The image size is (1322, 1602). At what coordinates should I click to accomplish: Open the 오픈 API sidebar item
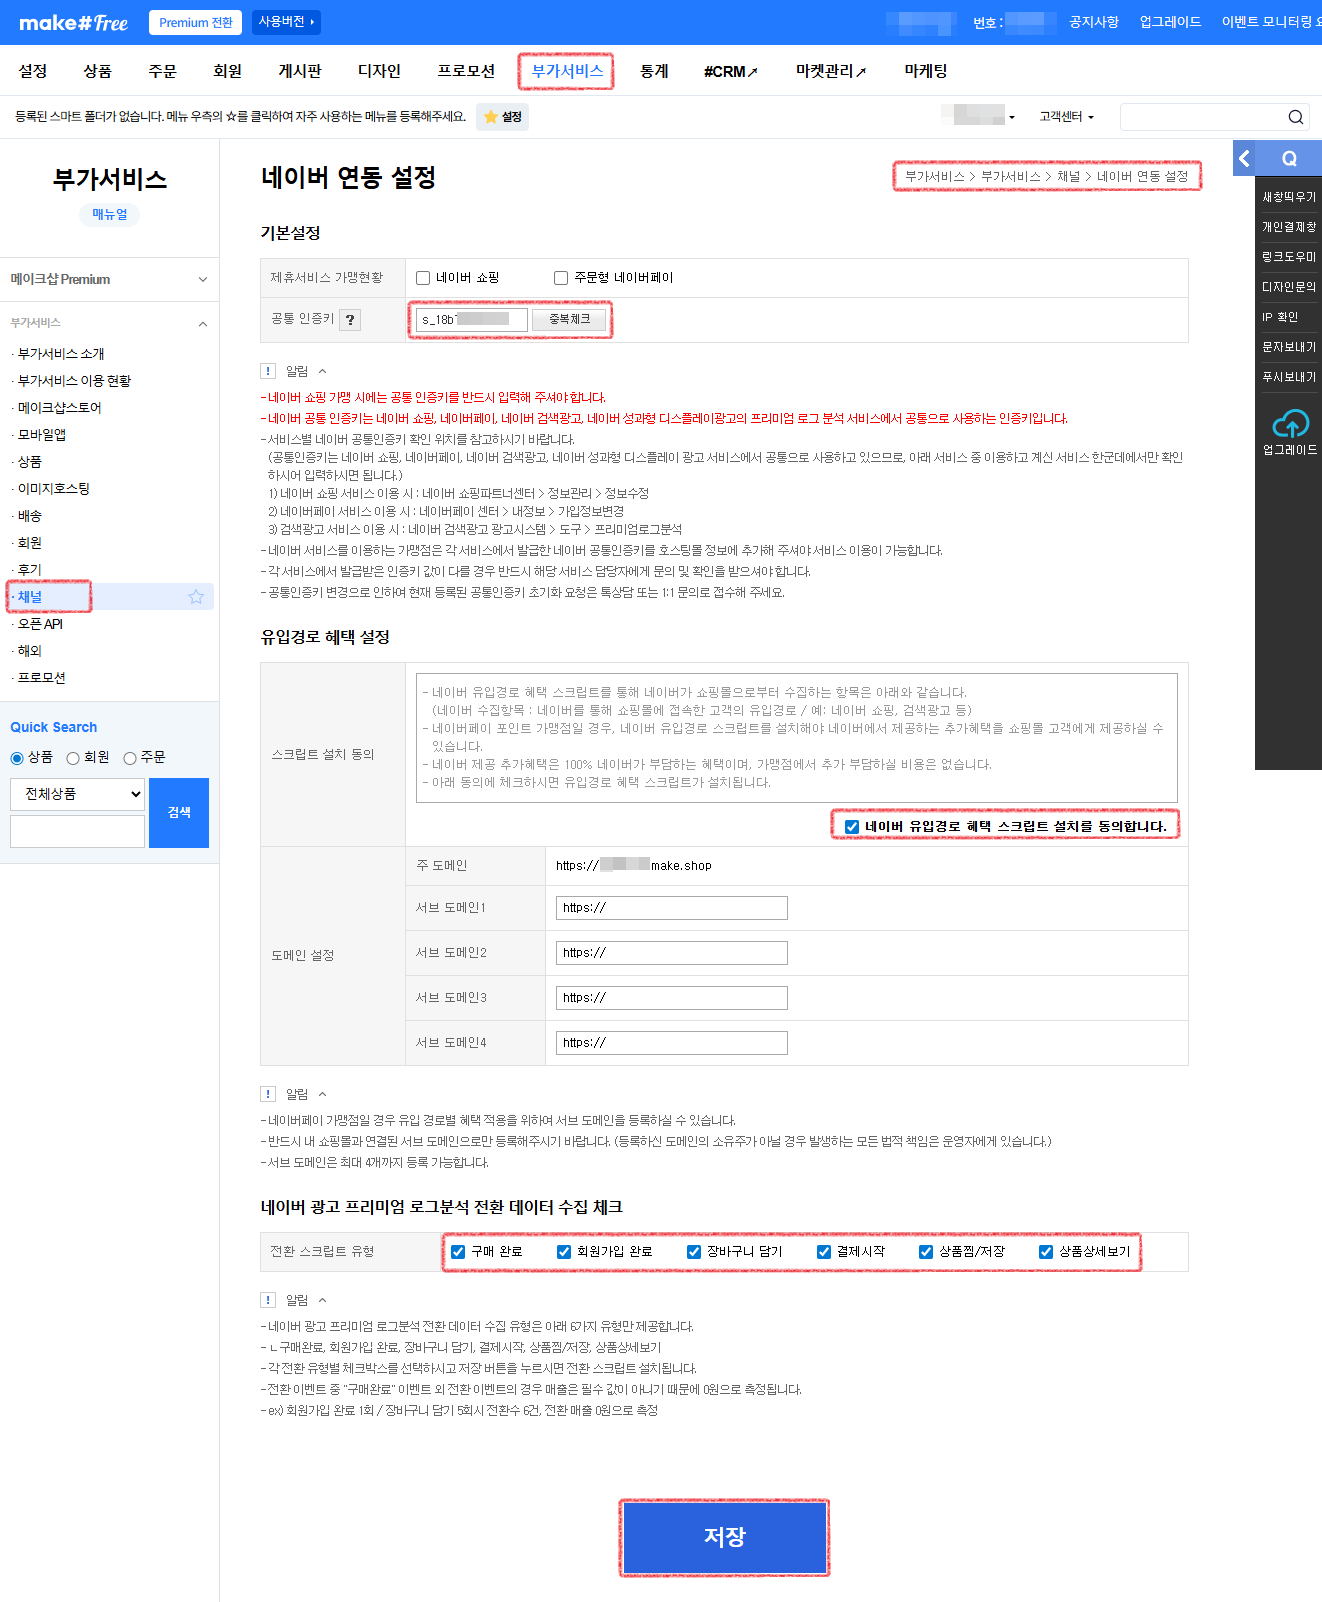click(40, 624)
